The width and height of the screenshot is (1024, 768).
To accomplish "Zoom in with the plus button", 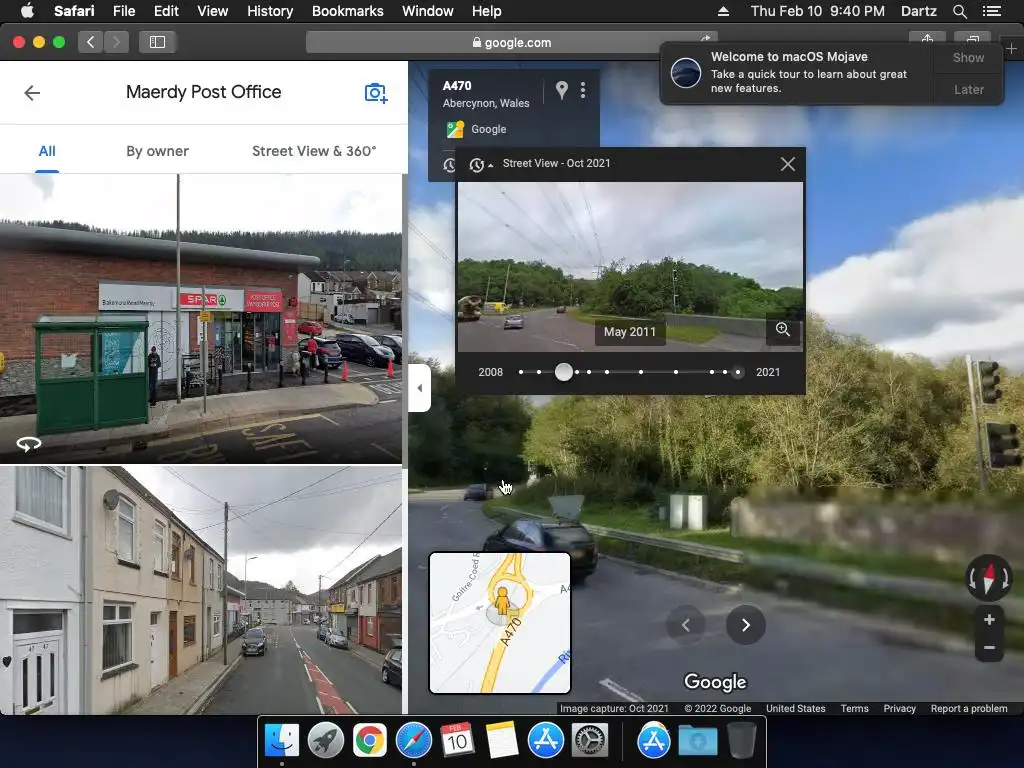I will 989,620.
